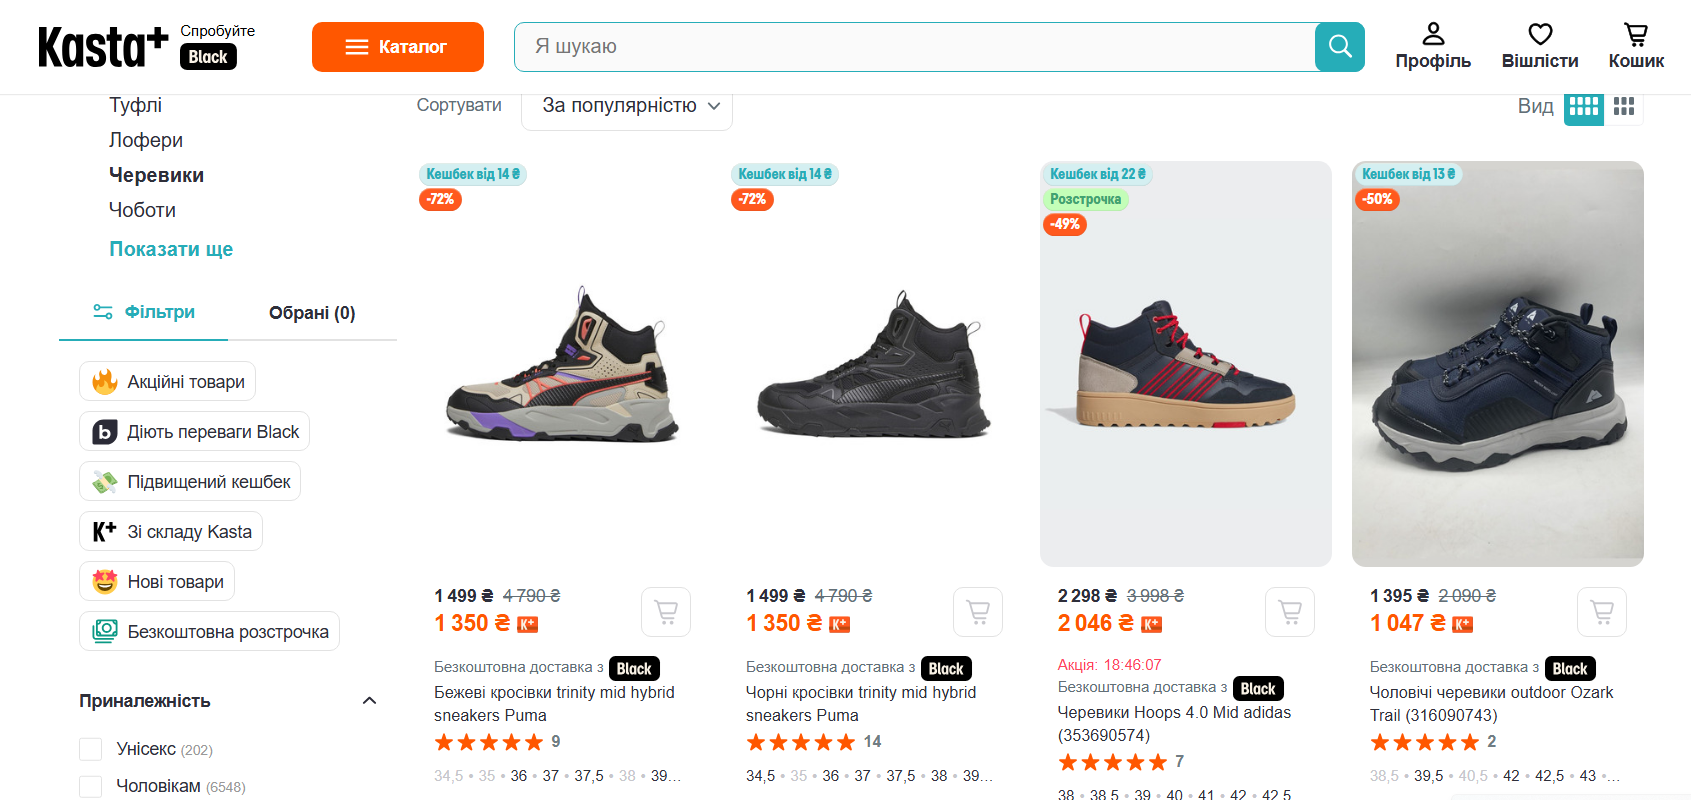Switch to four-column grid view
This screenshot has height=800, width=1691.
(1583, 106)
